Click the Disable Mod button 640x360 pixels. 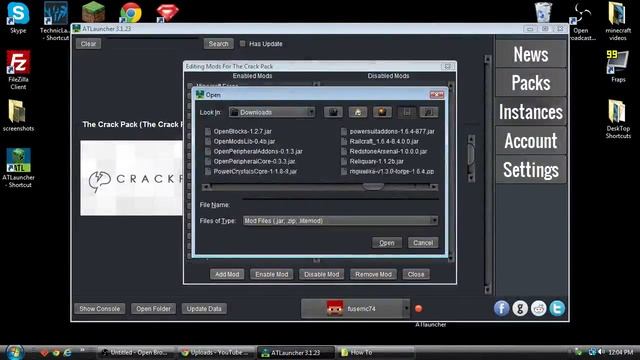click(322, 274)
